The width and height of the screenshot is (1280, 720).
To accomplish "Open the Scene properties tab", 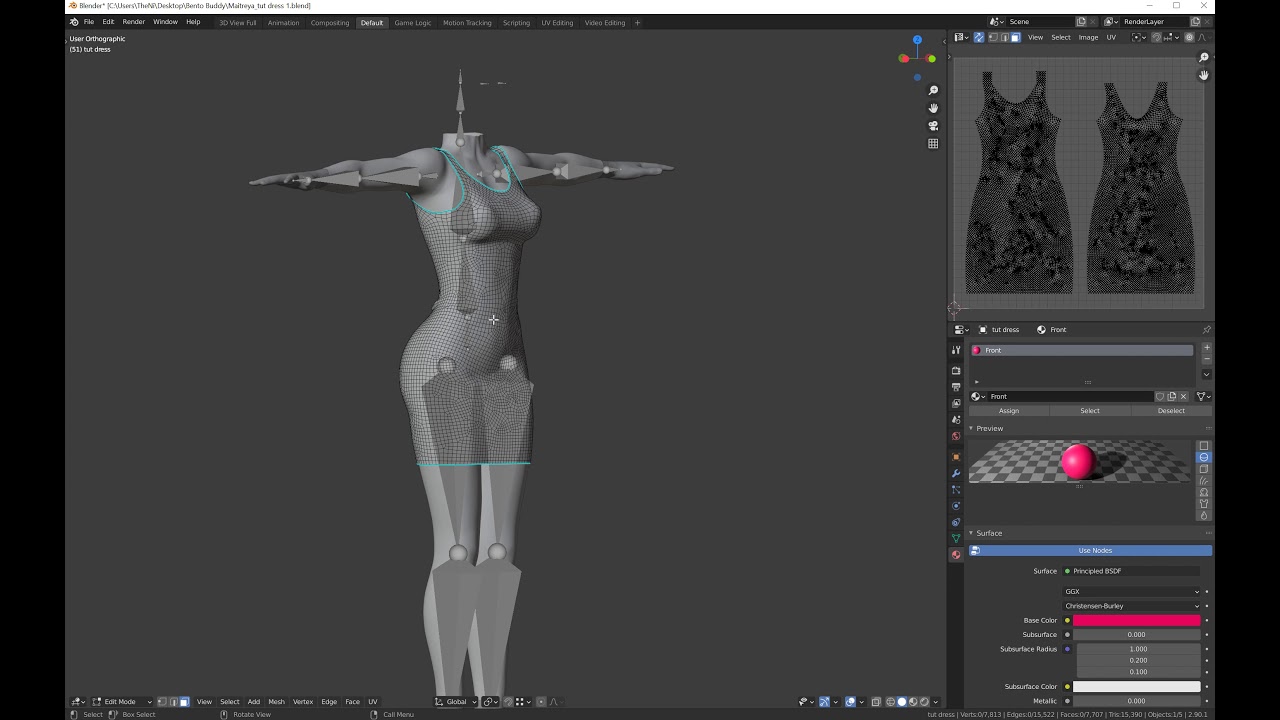I will tap(956, 420).
